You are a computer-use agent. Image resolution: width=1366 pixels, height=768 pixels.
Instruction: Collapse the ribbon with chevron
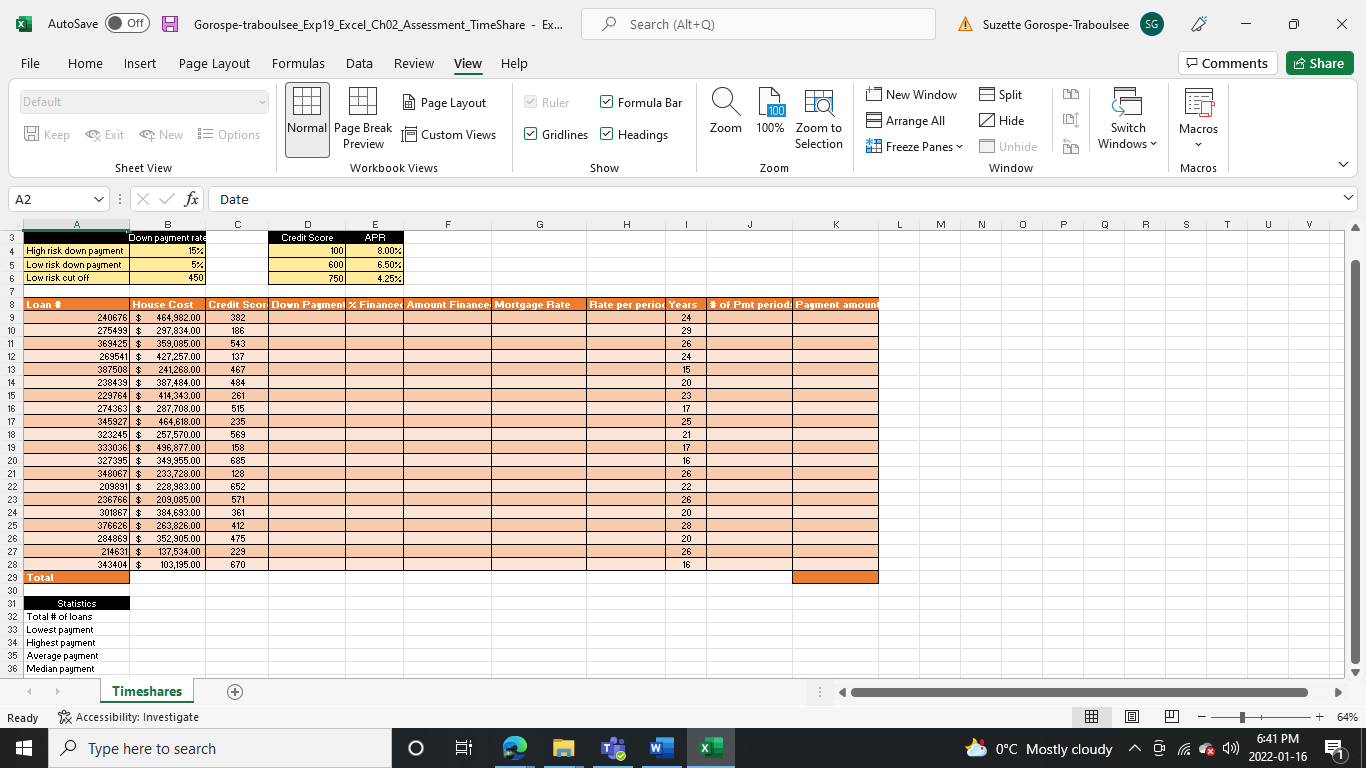pos(1343,165)
